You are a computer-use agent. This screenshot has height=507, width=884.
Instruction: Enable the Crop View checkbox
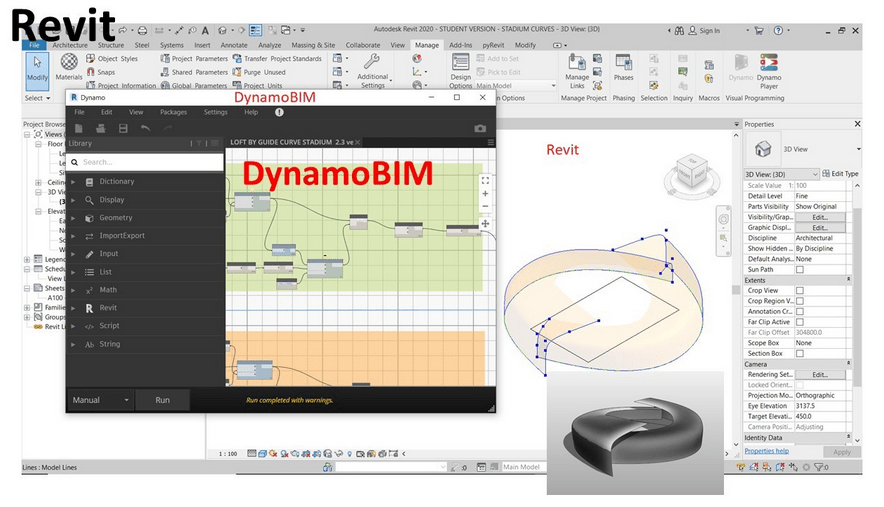(x=799, y=291)
